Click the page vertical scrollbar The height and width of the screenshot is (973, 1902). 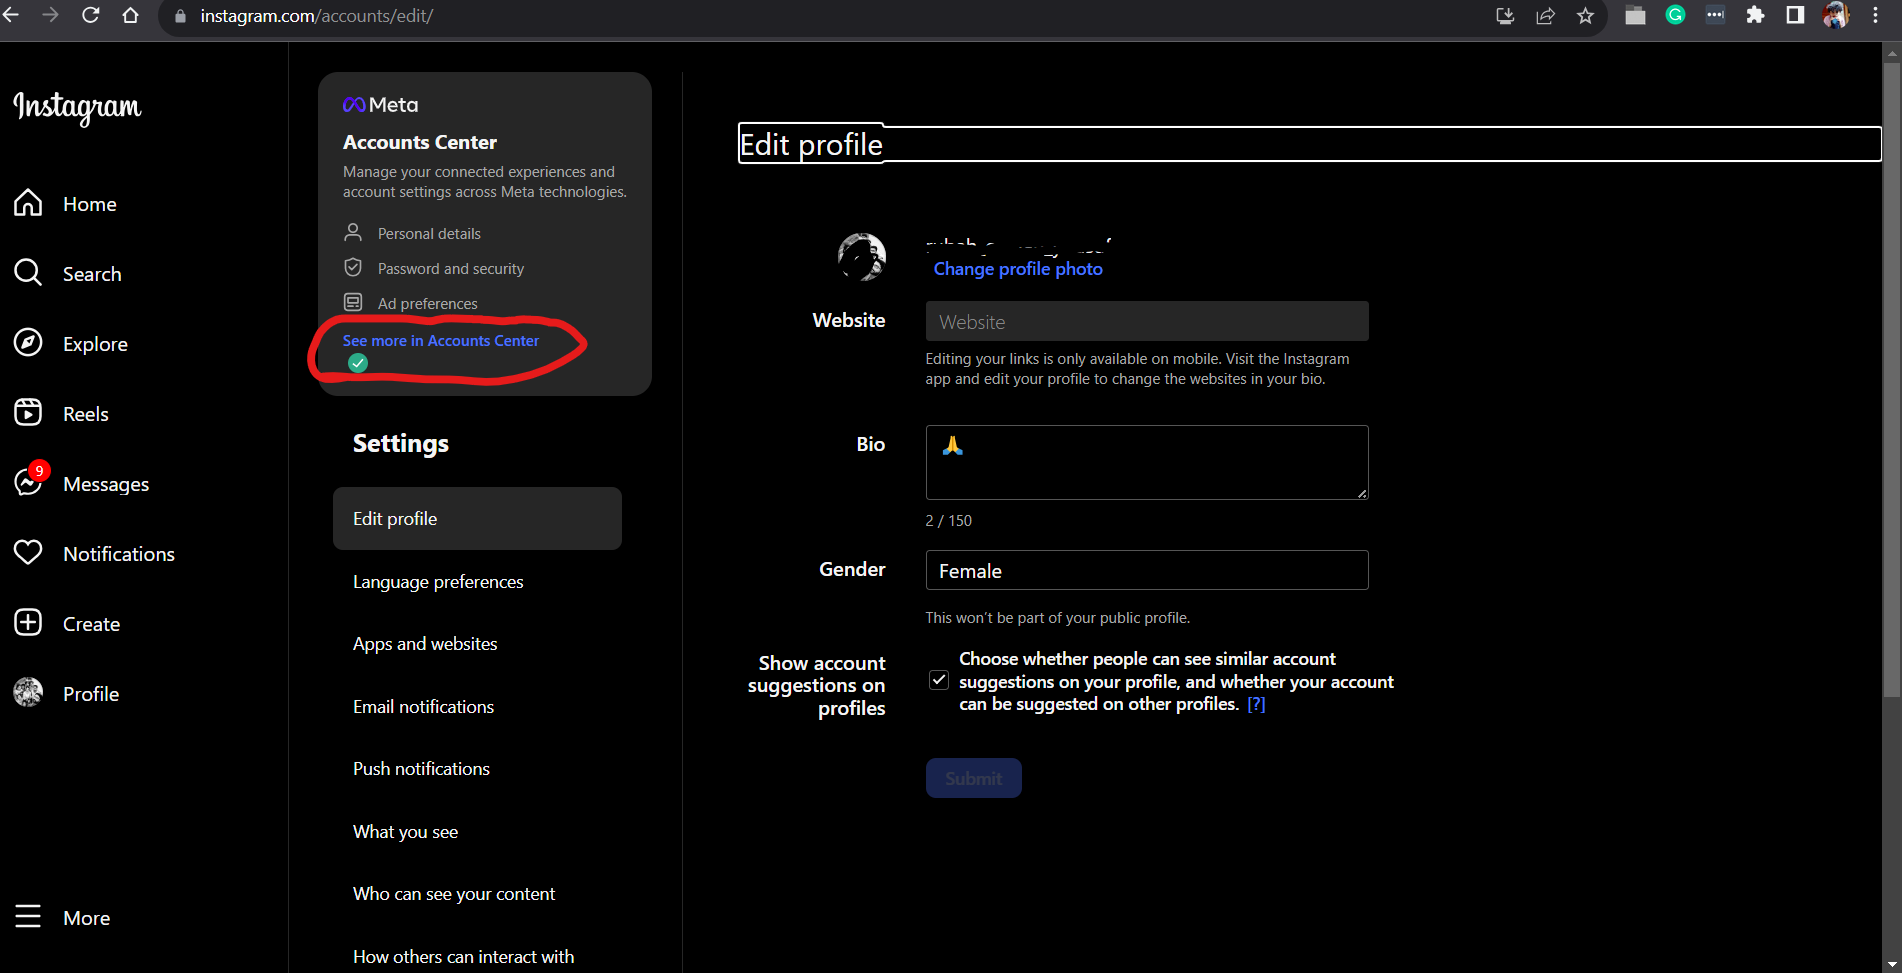[1891, 380]
